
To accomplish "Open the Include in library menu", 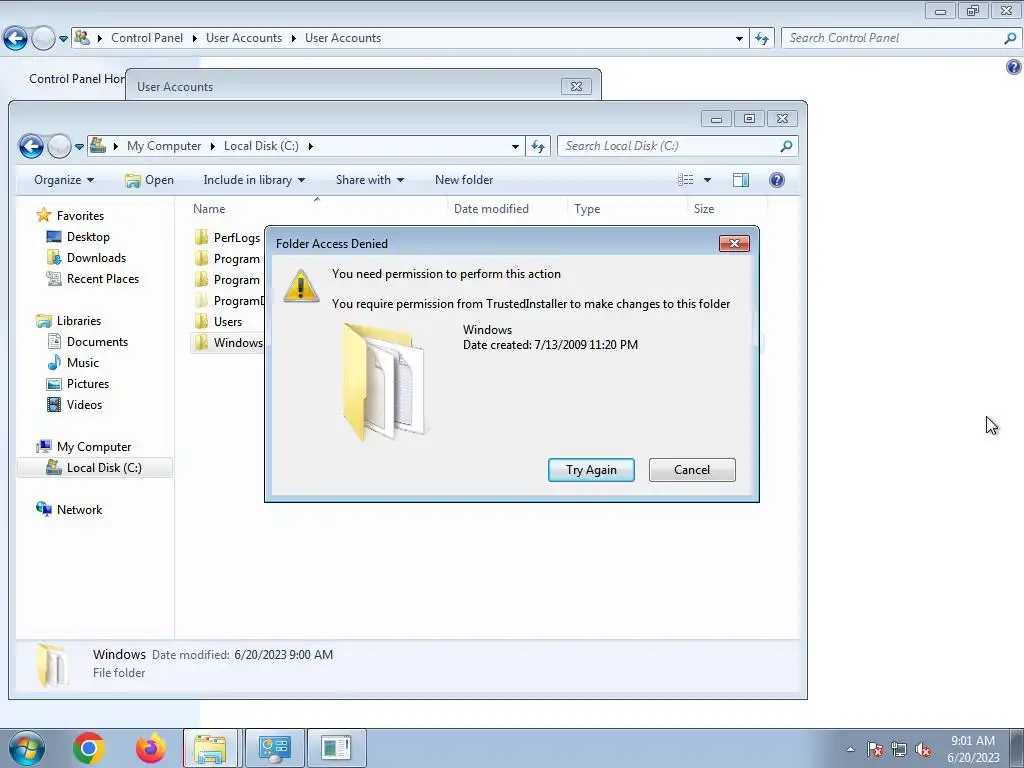I will click(x=254, y=180).
